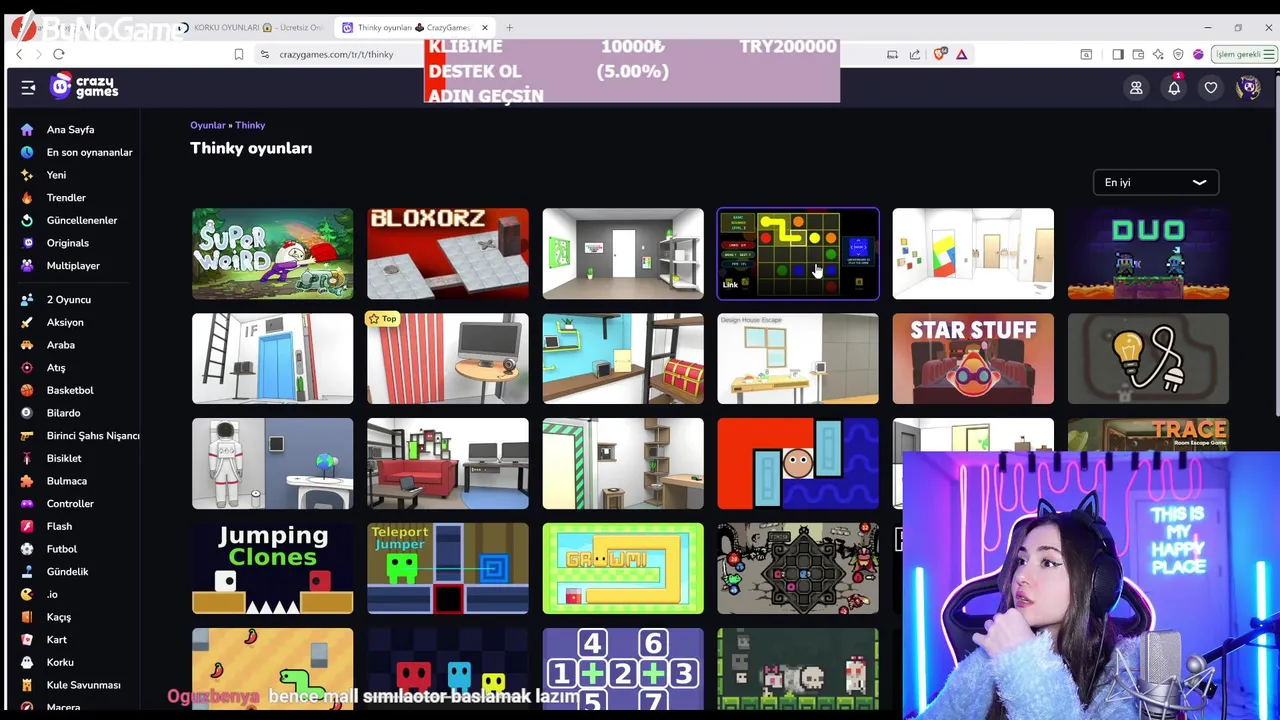
Task: Open Multiplayer in sidebar
Action: [x=73, y=266]
